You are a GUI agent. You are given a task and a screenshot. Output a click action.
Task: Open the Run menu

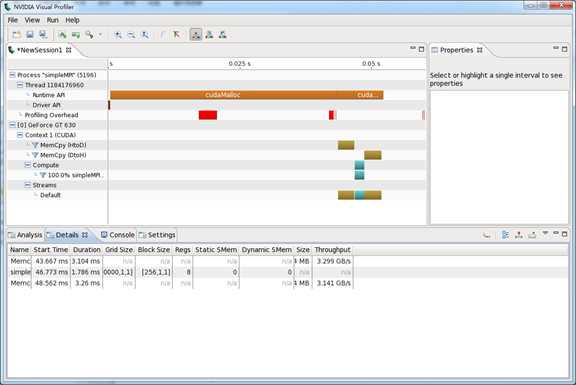pos(53,20)
